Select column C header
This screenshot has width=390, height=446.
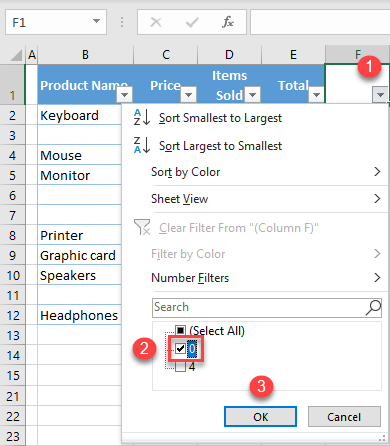[x=166, y=55]
